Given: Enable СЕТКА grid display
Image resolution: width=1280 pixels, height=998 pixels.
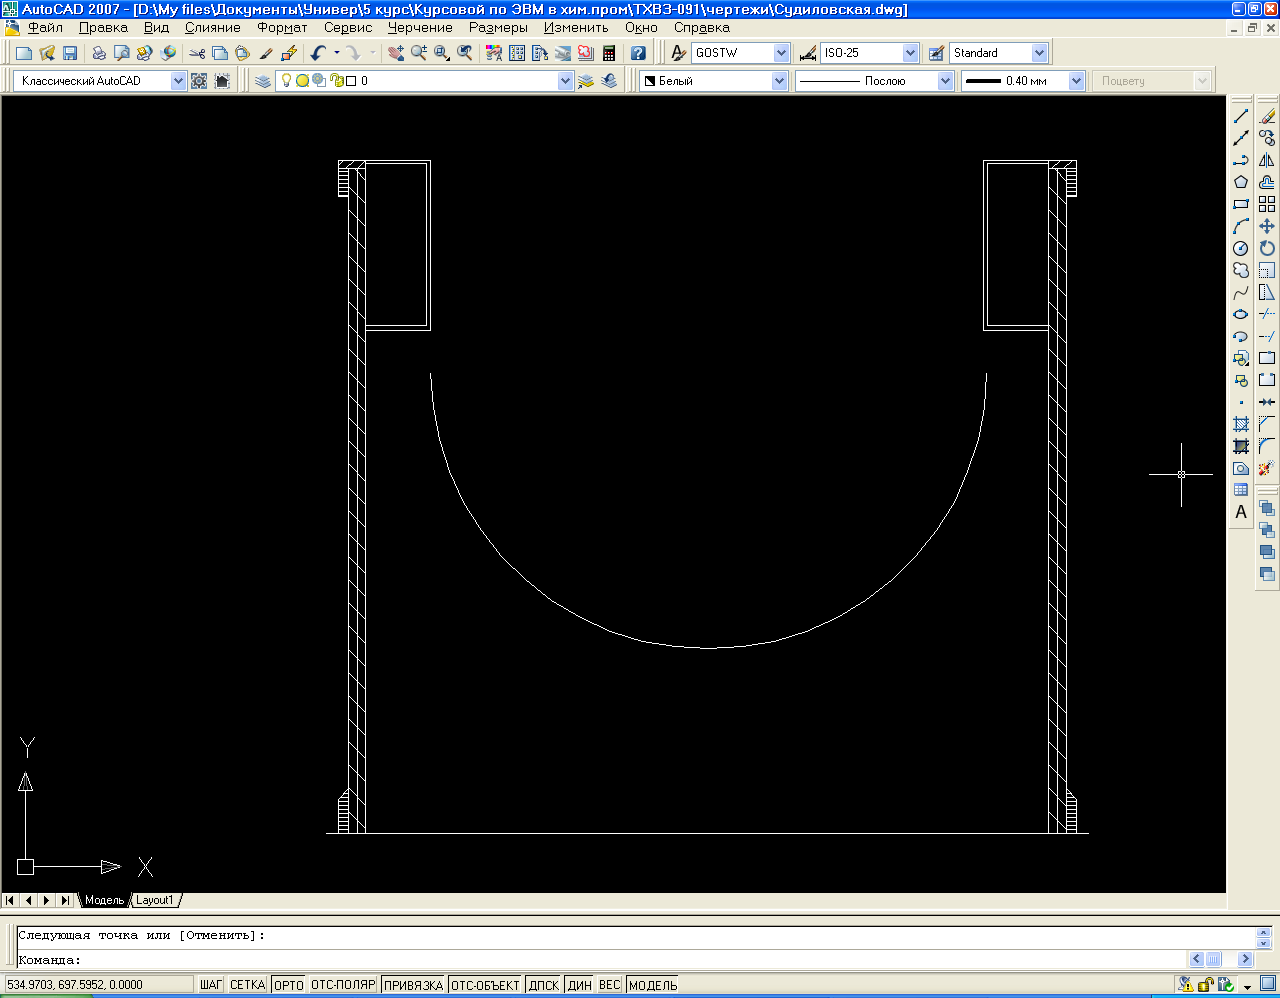Looking at the screenshot, I should 247,985.
